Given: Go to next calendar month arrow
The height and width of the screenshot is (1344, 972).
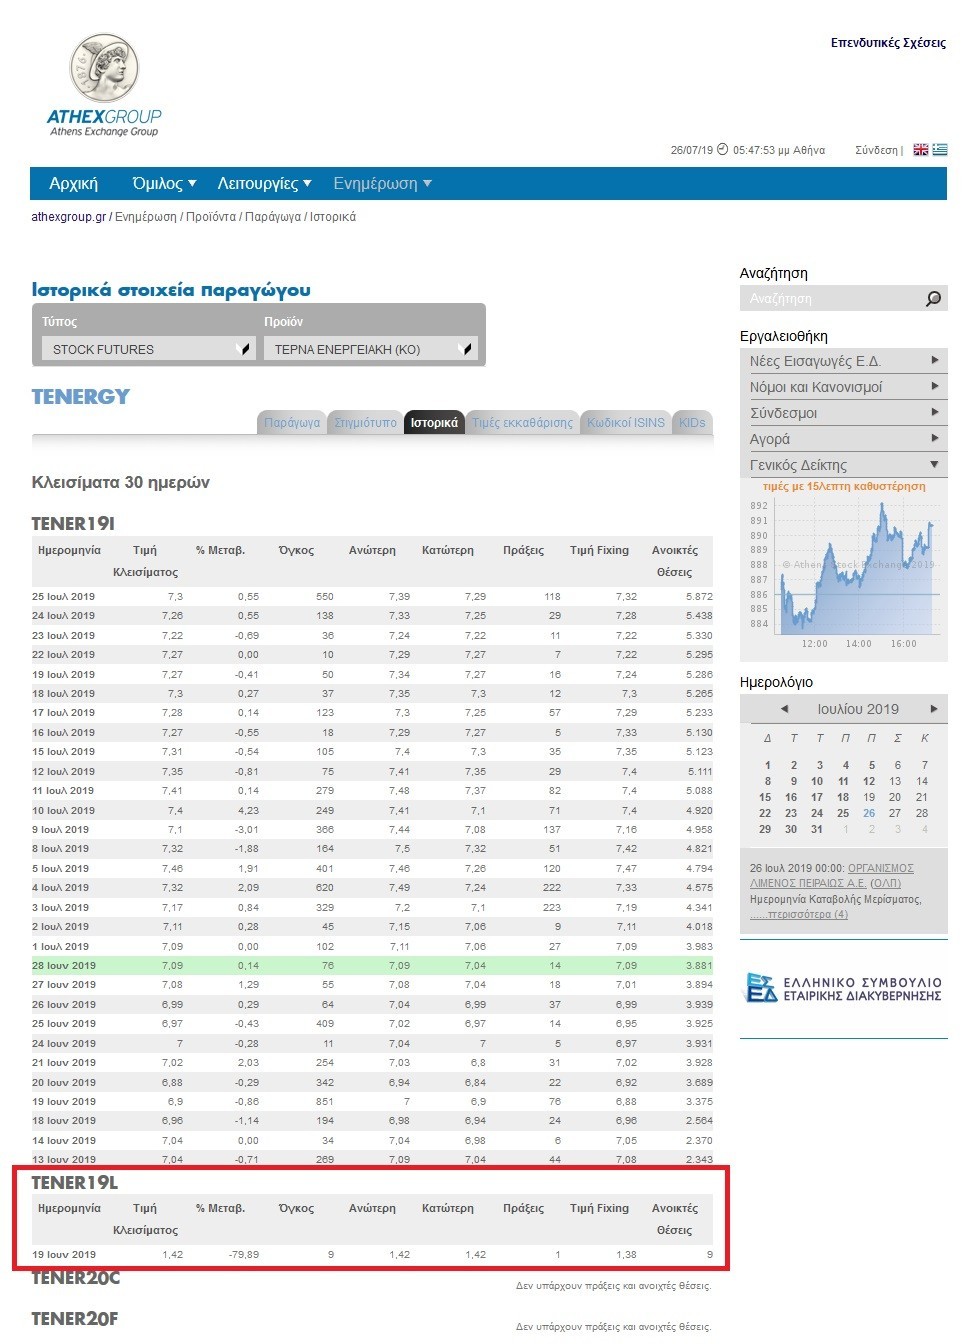Looking at the screenshot, I should (x=934, y=709).
